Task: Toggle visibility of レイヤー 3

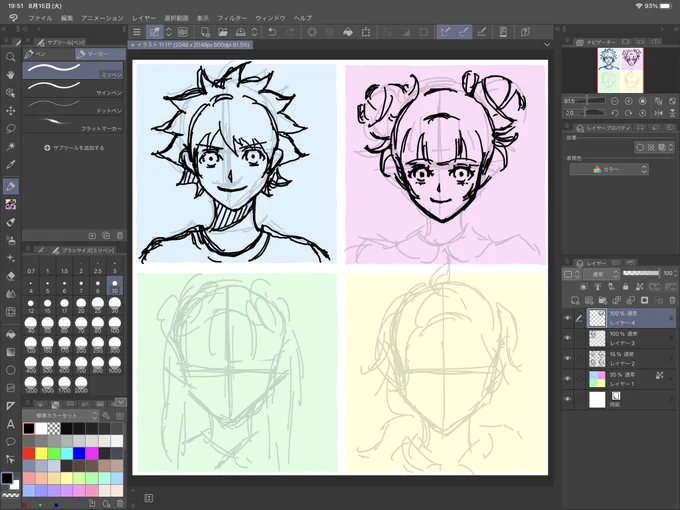Action: (567, 338)
